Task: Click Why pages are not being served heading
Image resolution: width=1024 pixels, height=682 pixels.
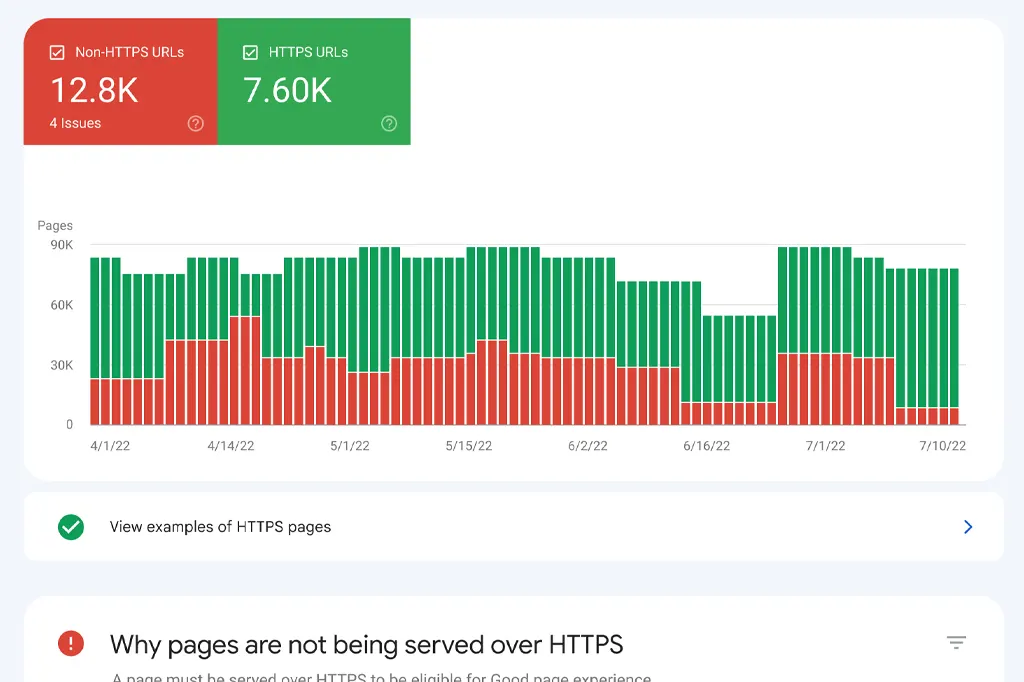Action: 366,643
